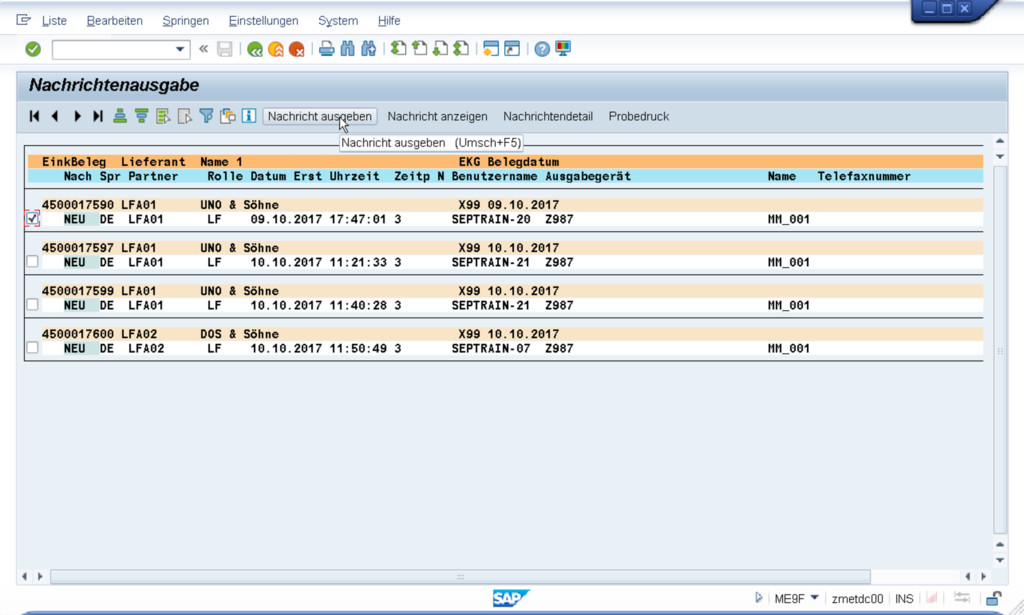Check the checkbox for document 4500017599
Viewport: 1024px width, 615px height.
tap(33, 305)
